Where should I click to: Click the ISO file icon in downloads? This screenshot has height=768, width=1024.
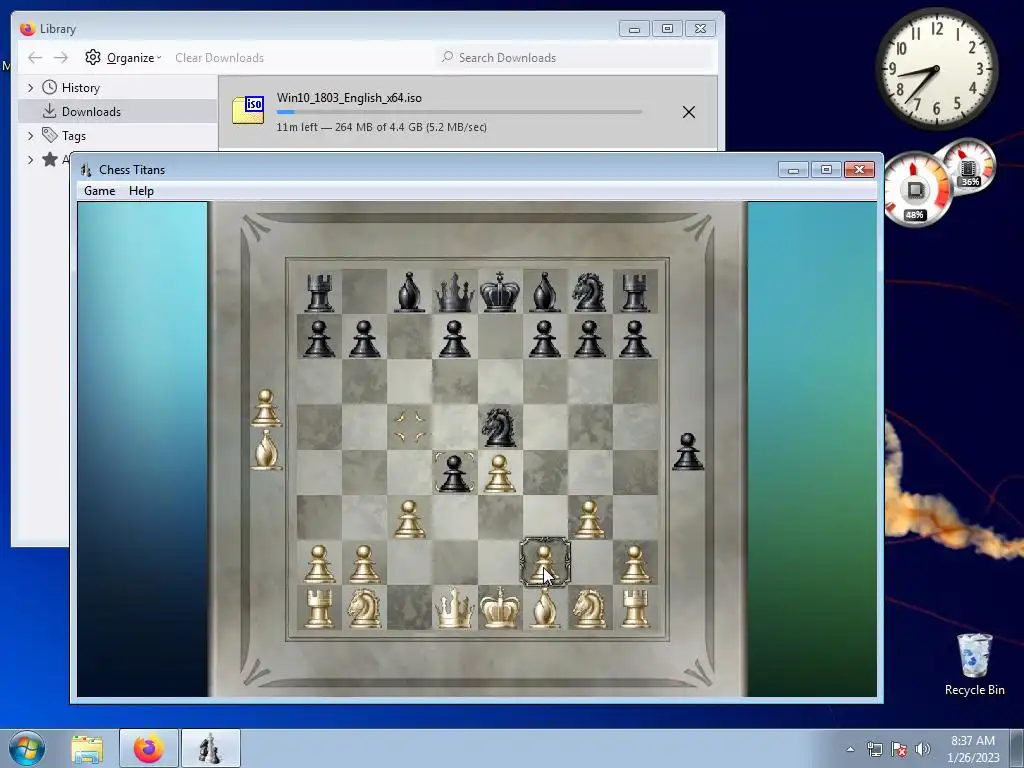pyautogui.click(x=249, y=110)
